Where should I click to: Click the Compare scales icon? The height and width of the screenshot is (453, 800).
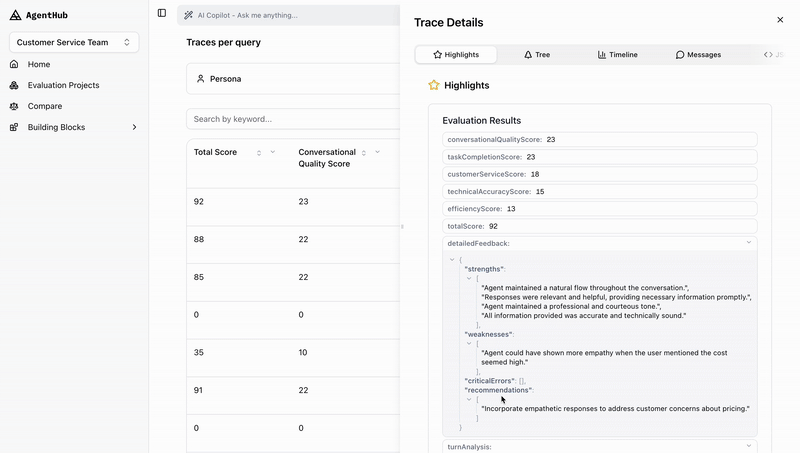(14, 106)
